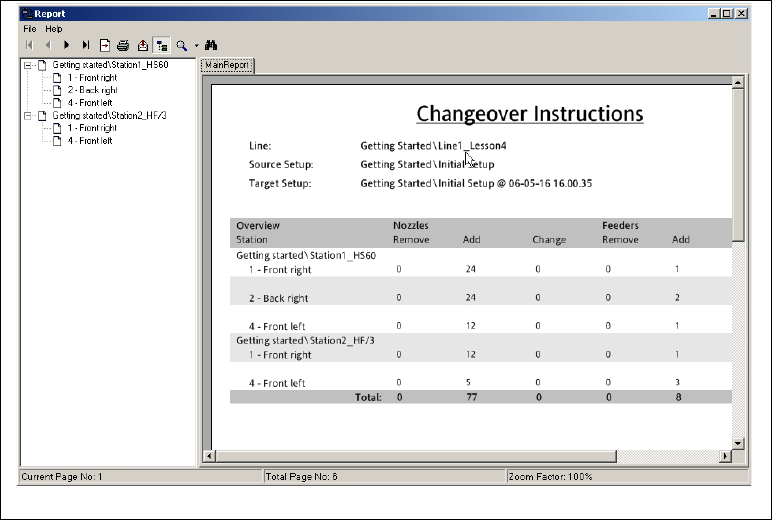Open the File menu
This screenshot has width=772, height=520.
30,29
